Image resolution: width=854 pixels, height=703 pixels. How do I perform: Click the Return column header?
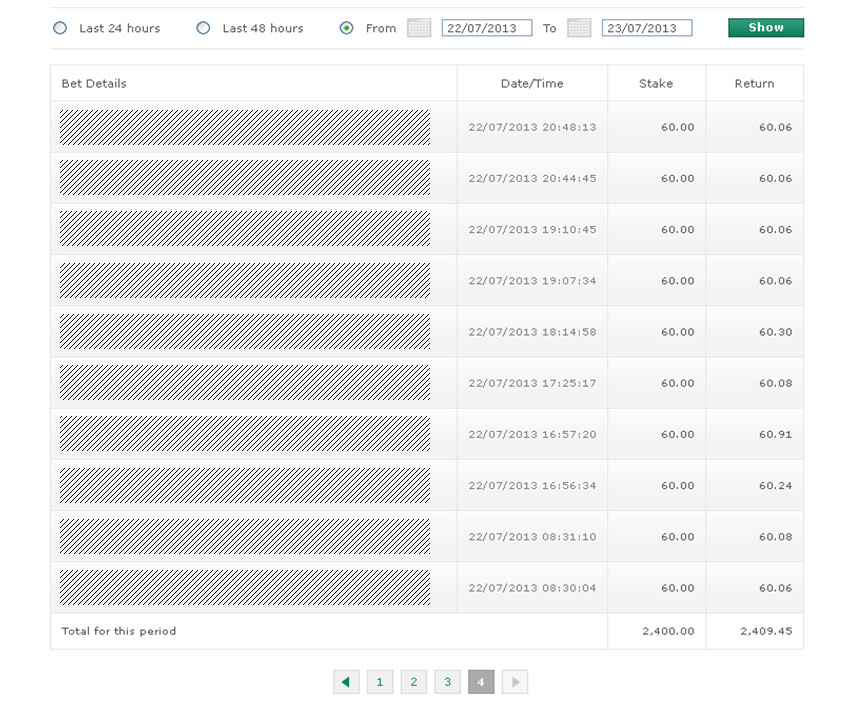754,84
